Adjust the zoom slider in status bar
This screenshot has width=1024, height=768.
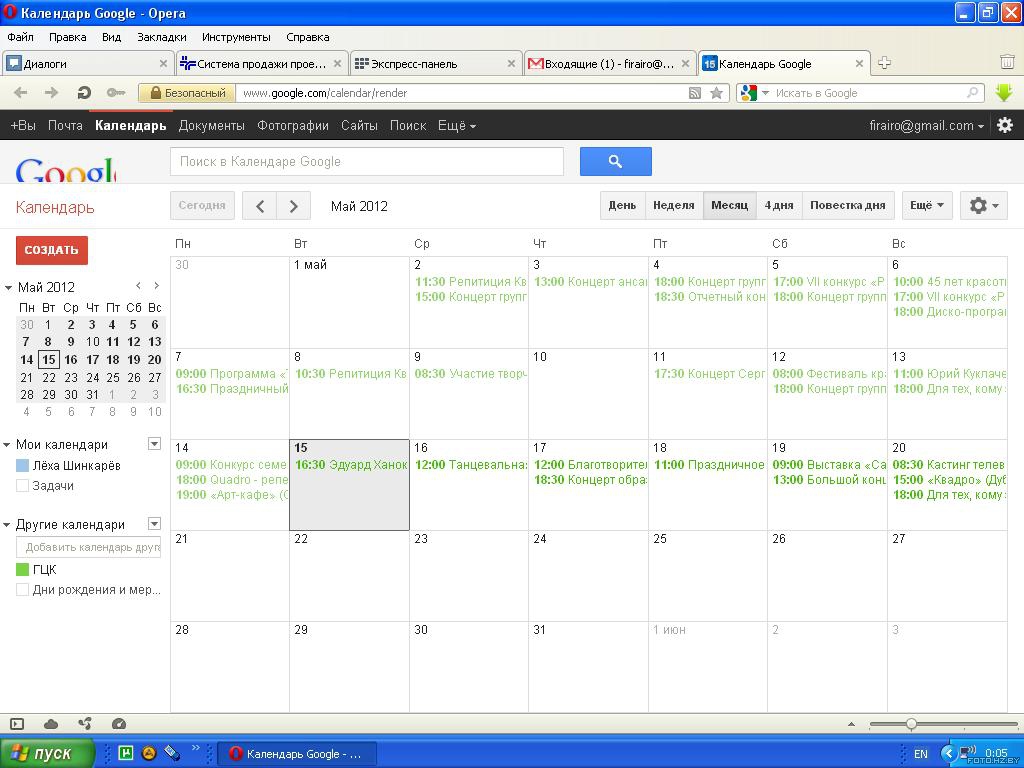(910, 724)
